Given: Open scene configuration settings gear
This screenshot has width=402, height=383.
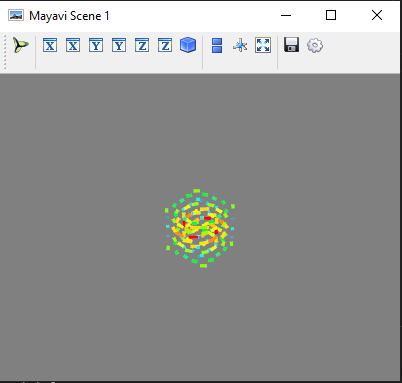Looking at the screenshot, I should click(315, 45).
